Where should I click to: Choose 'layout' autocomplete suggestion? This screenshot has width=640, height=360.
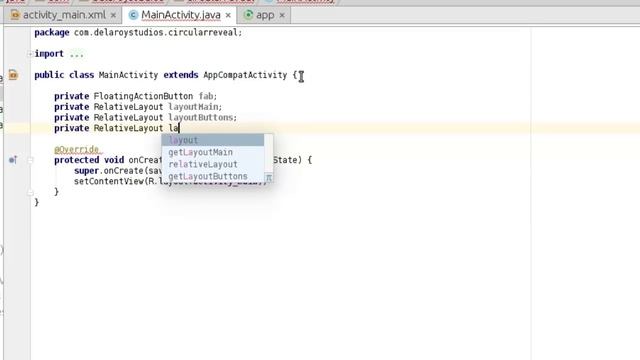(x=213, y=140)
